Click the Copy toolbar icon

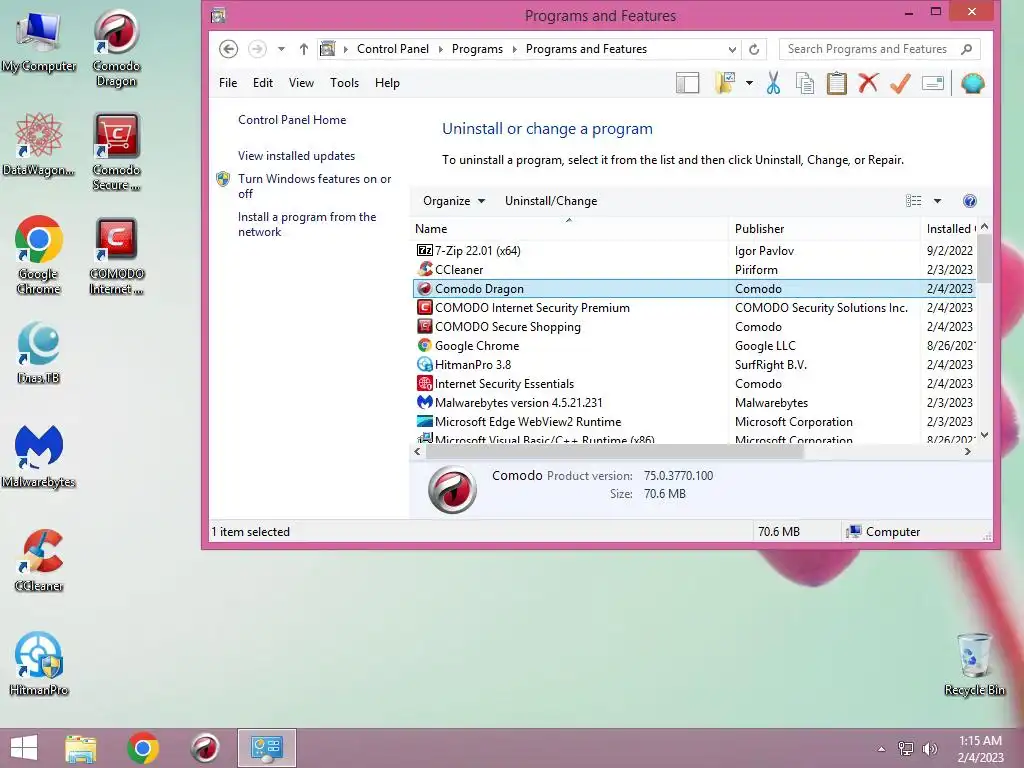coord(805,83)
